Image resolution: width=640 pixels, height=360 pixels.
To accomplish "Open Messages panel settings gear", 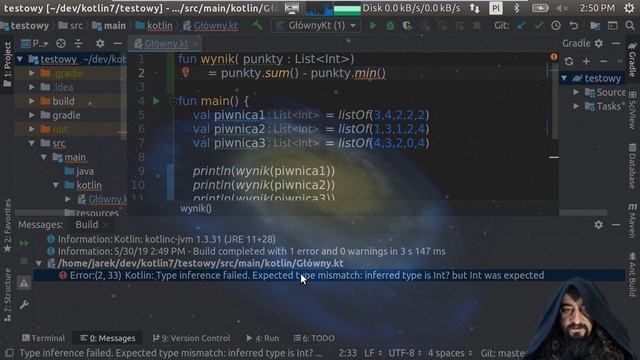I will click(x=598, y=224).
